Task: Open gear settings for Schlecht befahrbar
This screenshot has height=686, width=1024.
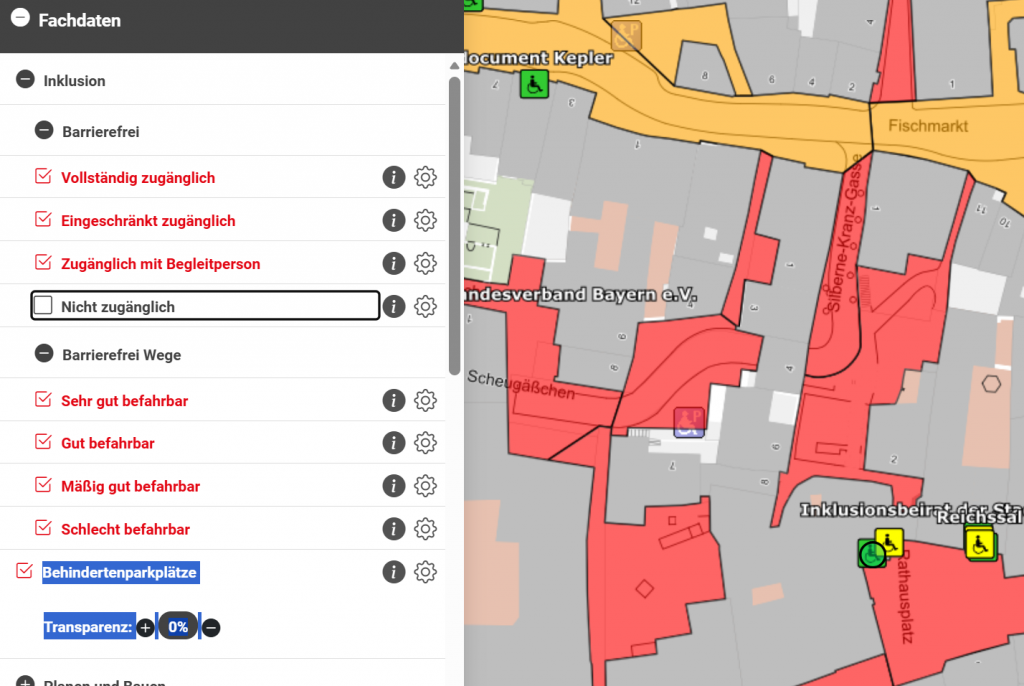Action: (425, 529)
